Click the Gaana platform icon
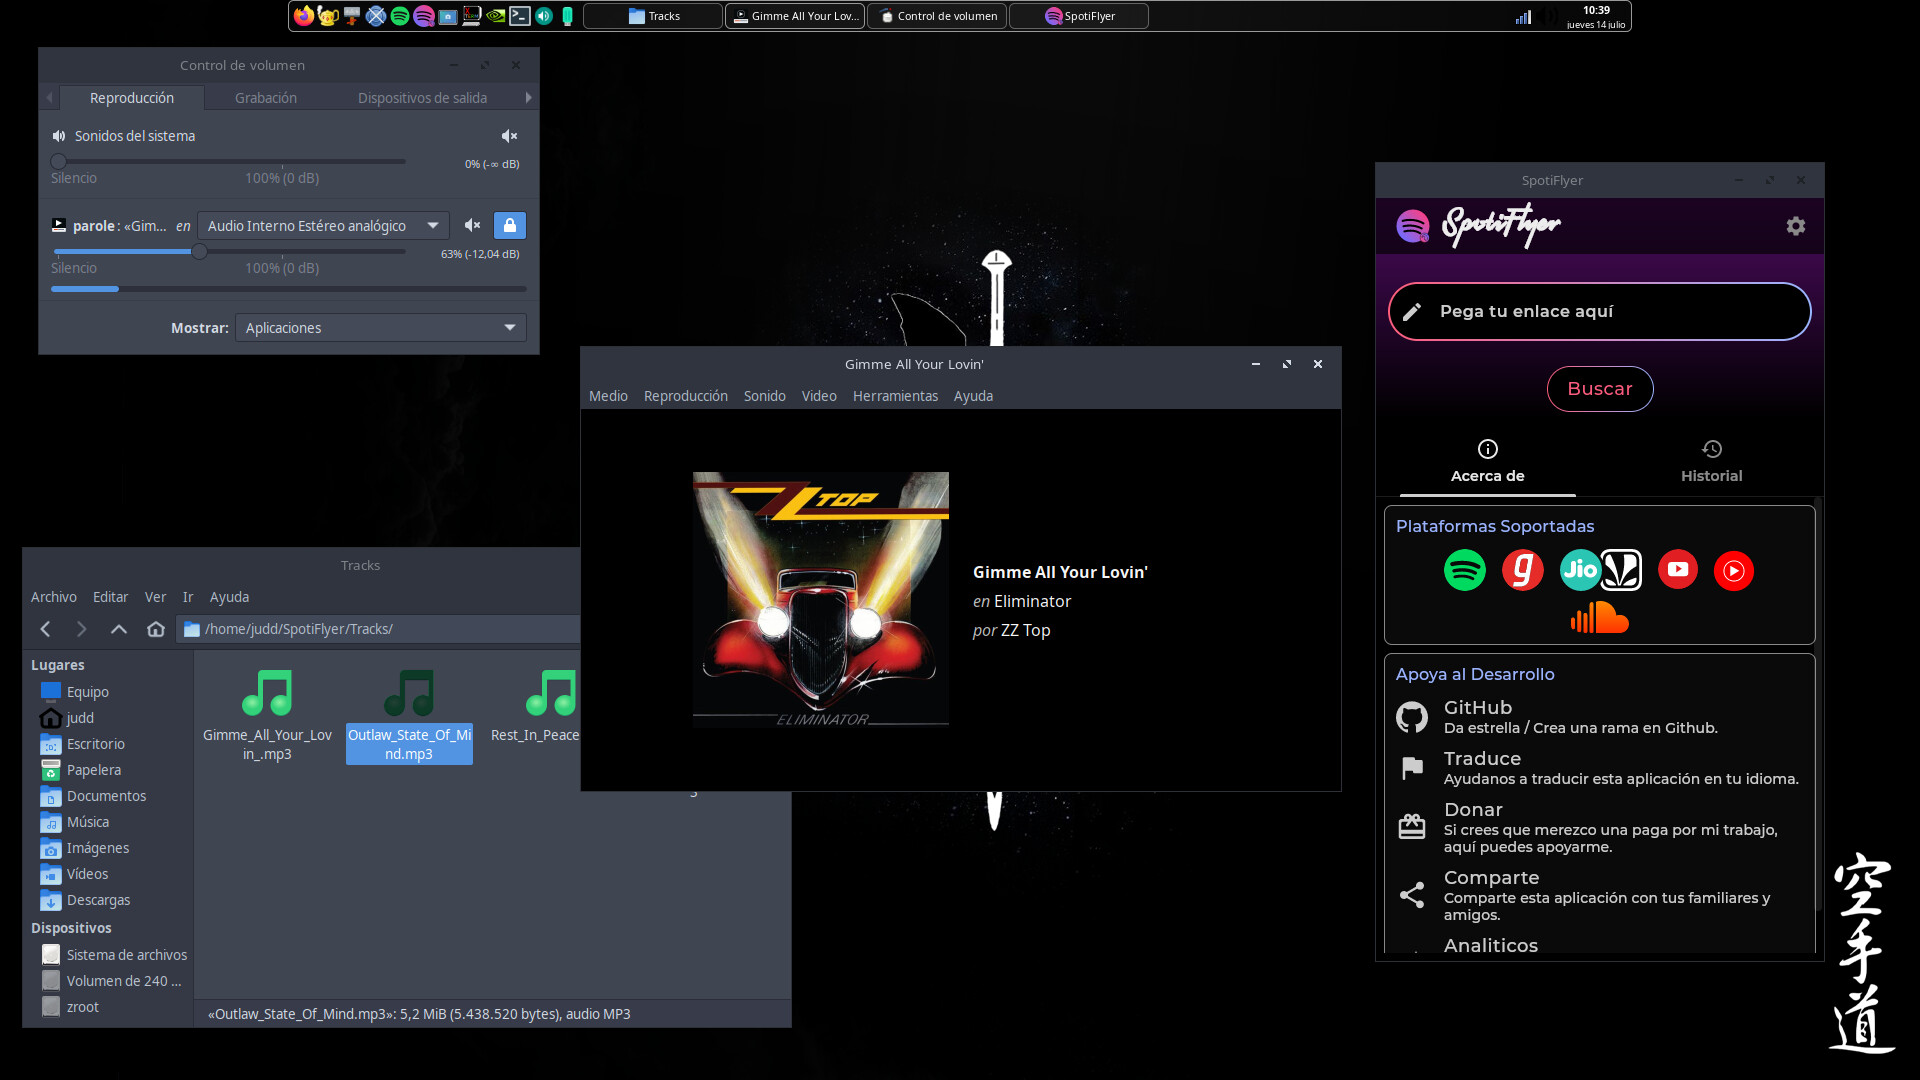Image resolution: width=1920 pixels, height=1080 pixels. 1522,570
